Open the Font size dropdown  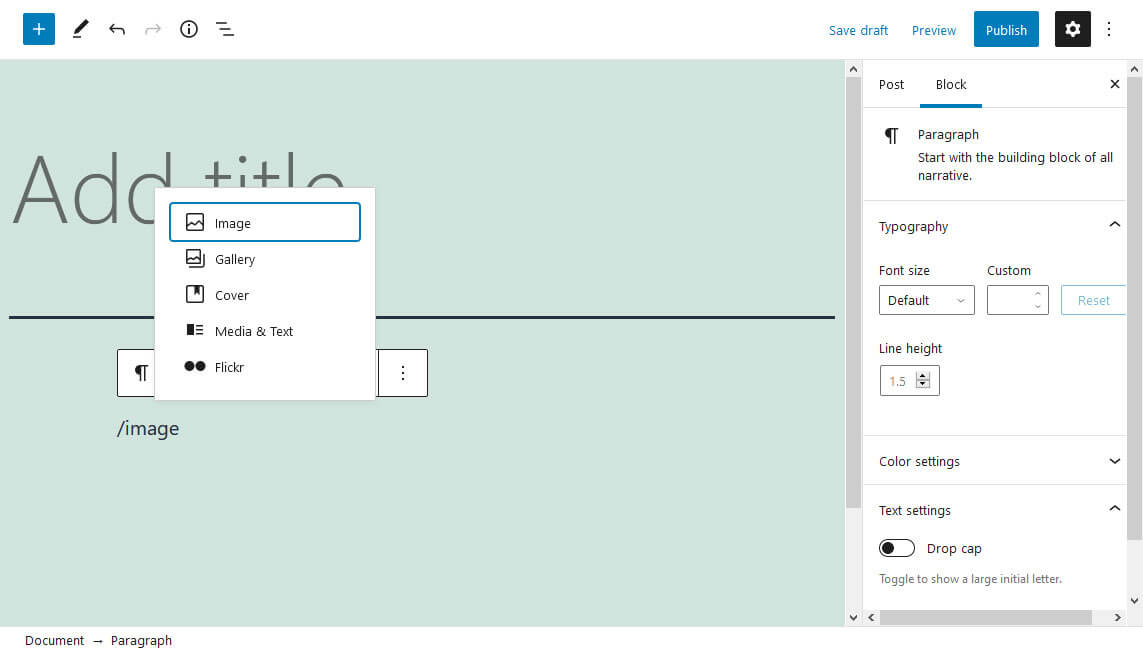tap(927, 300)
